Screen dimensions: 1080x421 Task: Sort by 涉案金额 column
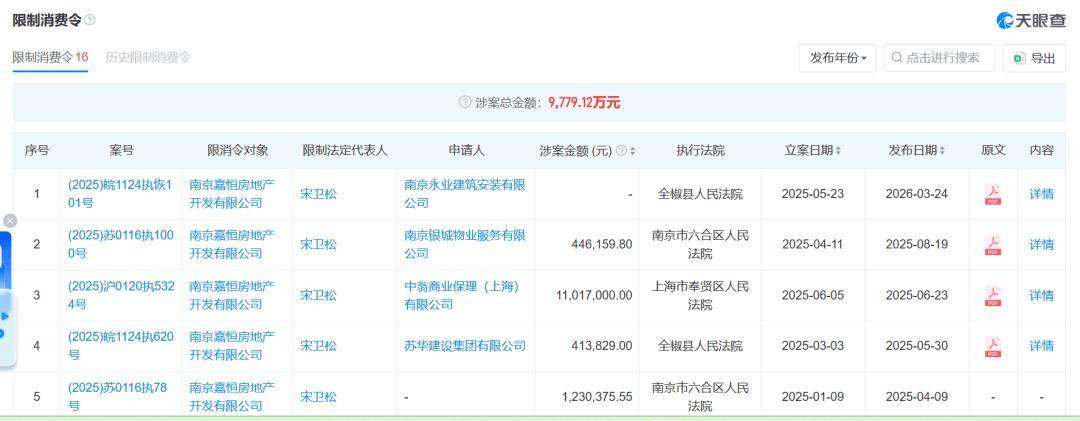pyautogui.click(x=632, y=151)
